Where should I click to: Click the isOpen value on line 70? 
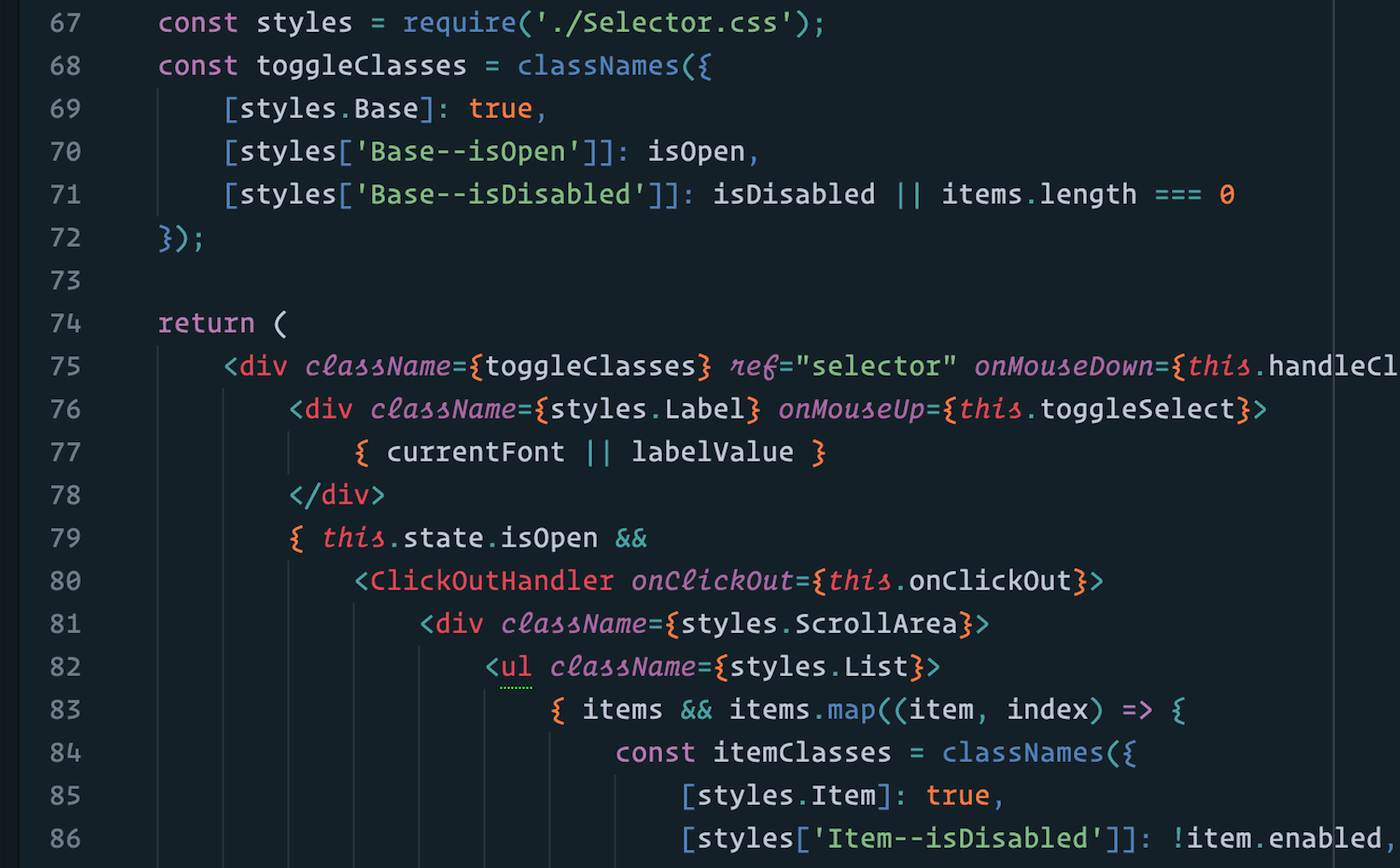[697, 152]
